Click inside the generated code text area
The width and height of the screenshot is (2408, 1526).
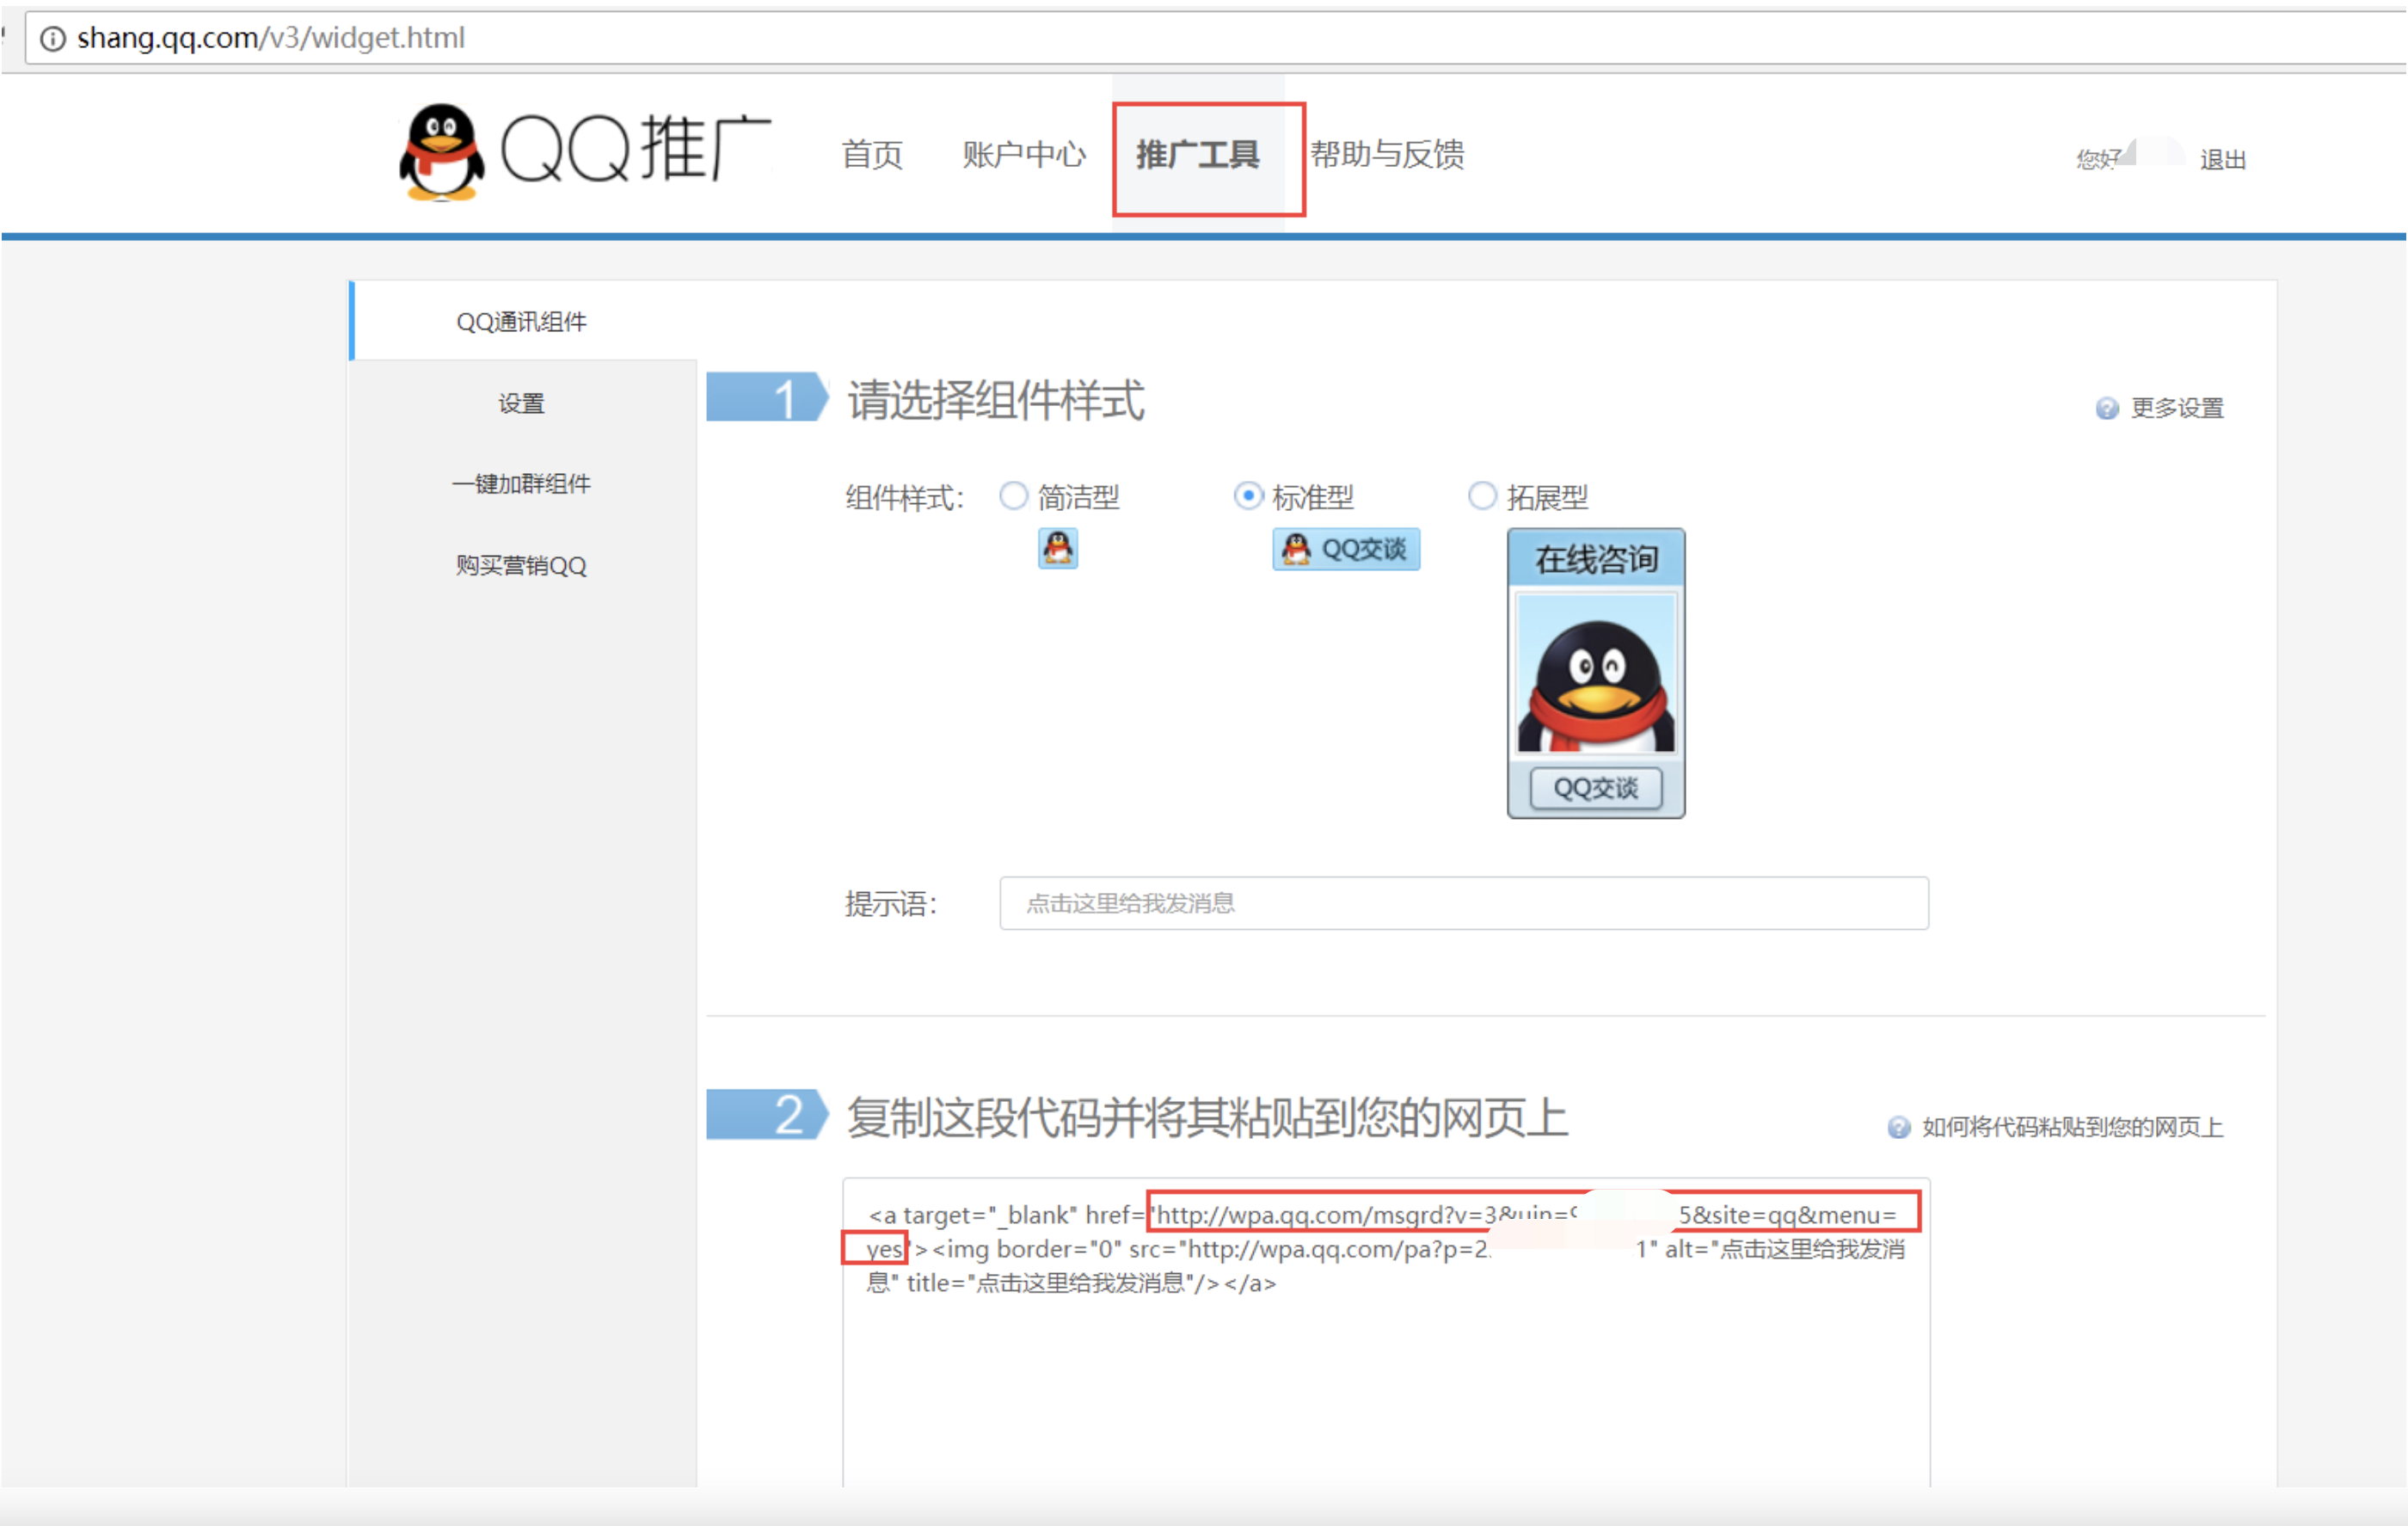click(x=1385, y=1380)
